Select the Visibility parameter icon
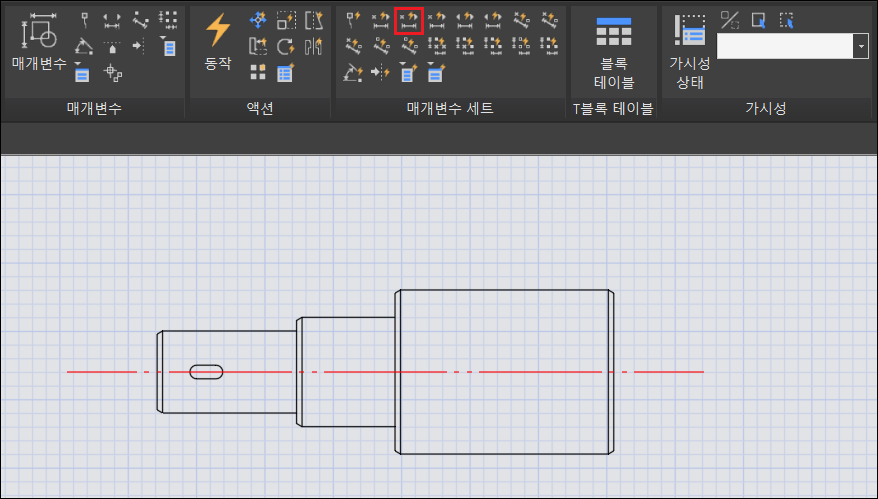The height and width of the screenshot is (499, 878). pyautogui.click(x=168, y=46)
